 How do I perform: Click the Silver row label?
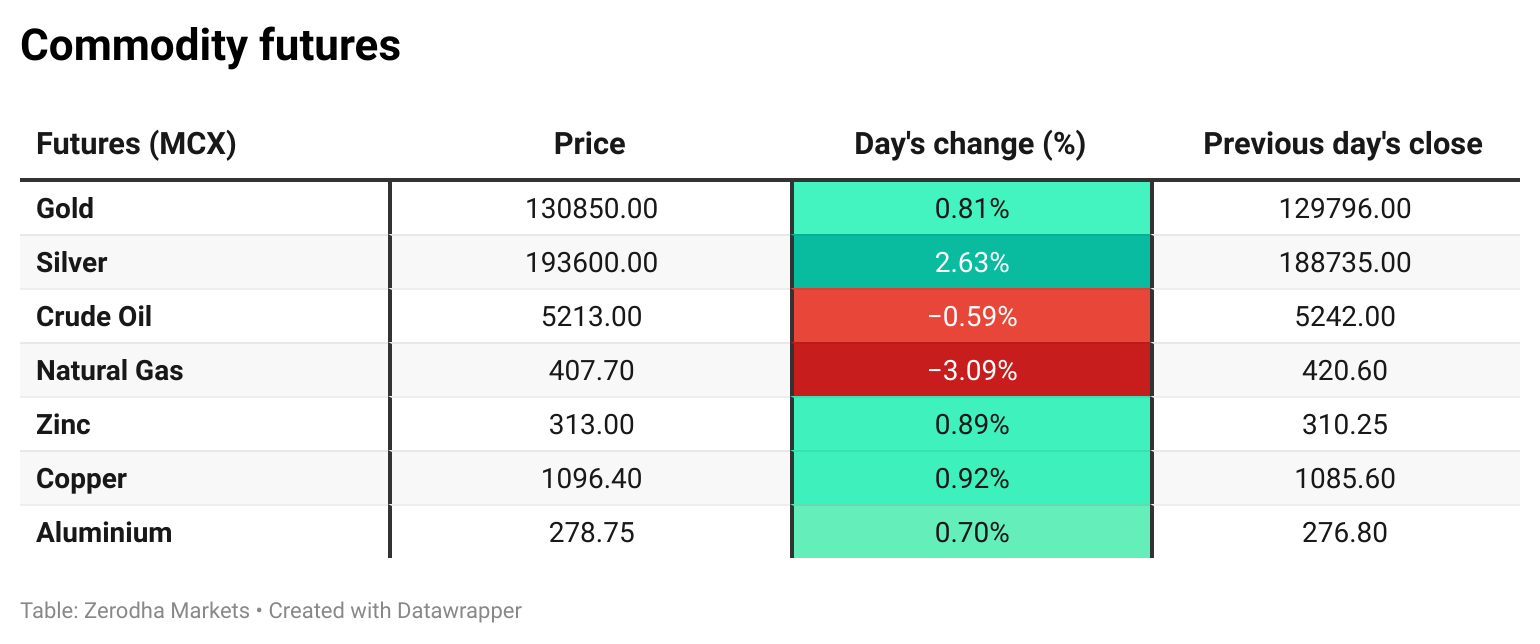click(72, 263)
